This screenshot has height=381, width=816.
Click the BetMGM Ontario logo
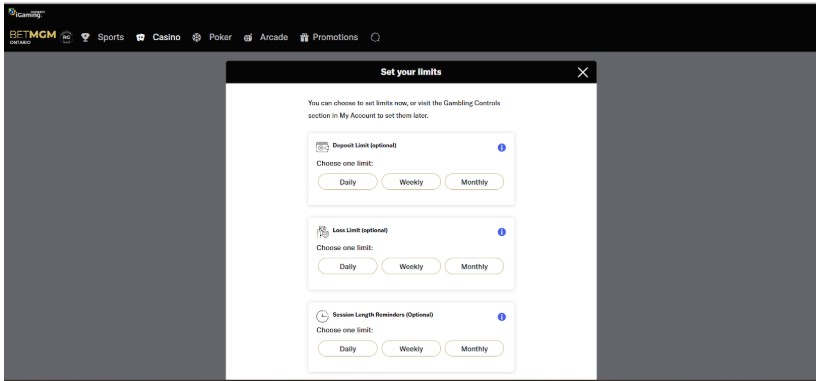pyautogui.click(x=33, y=37)
